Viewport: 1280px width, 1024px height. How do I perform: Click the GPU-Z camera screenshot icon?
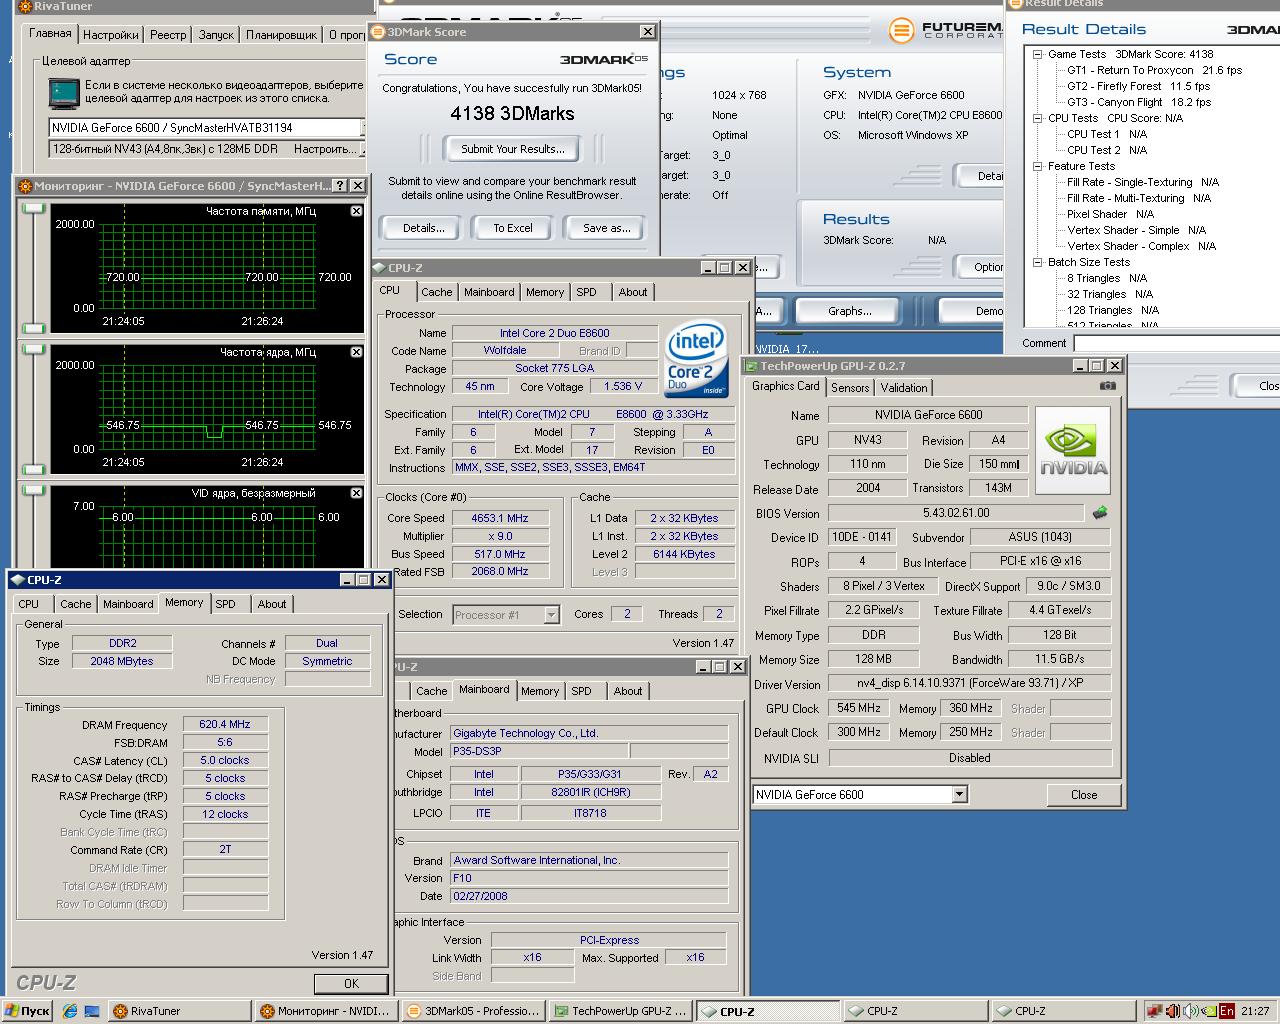(1107, 385)
